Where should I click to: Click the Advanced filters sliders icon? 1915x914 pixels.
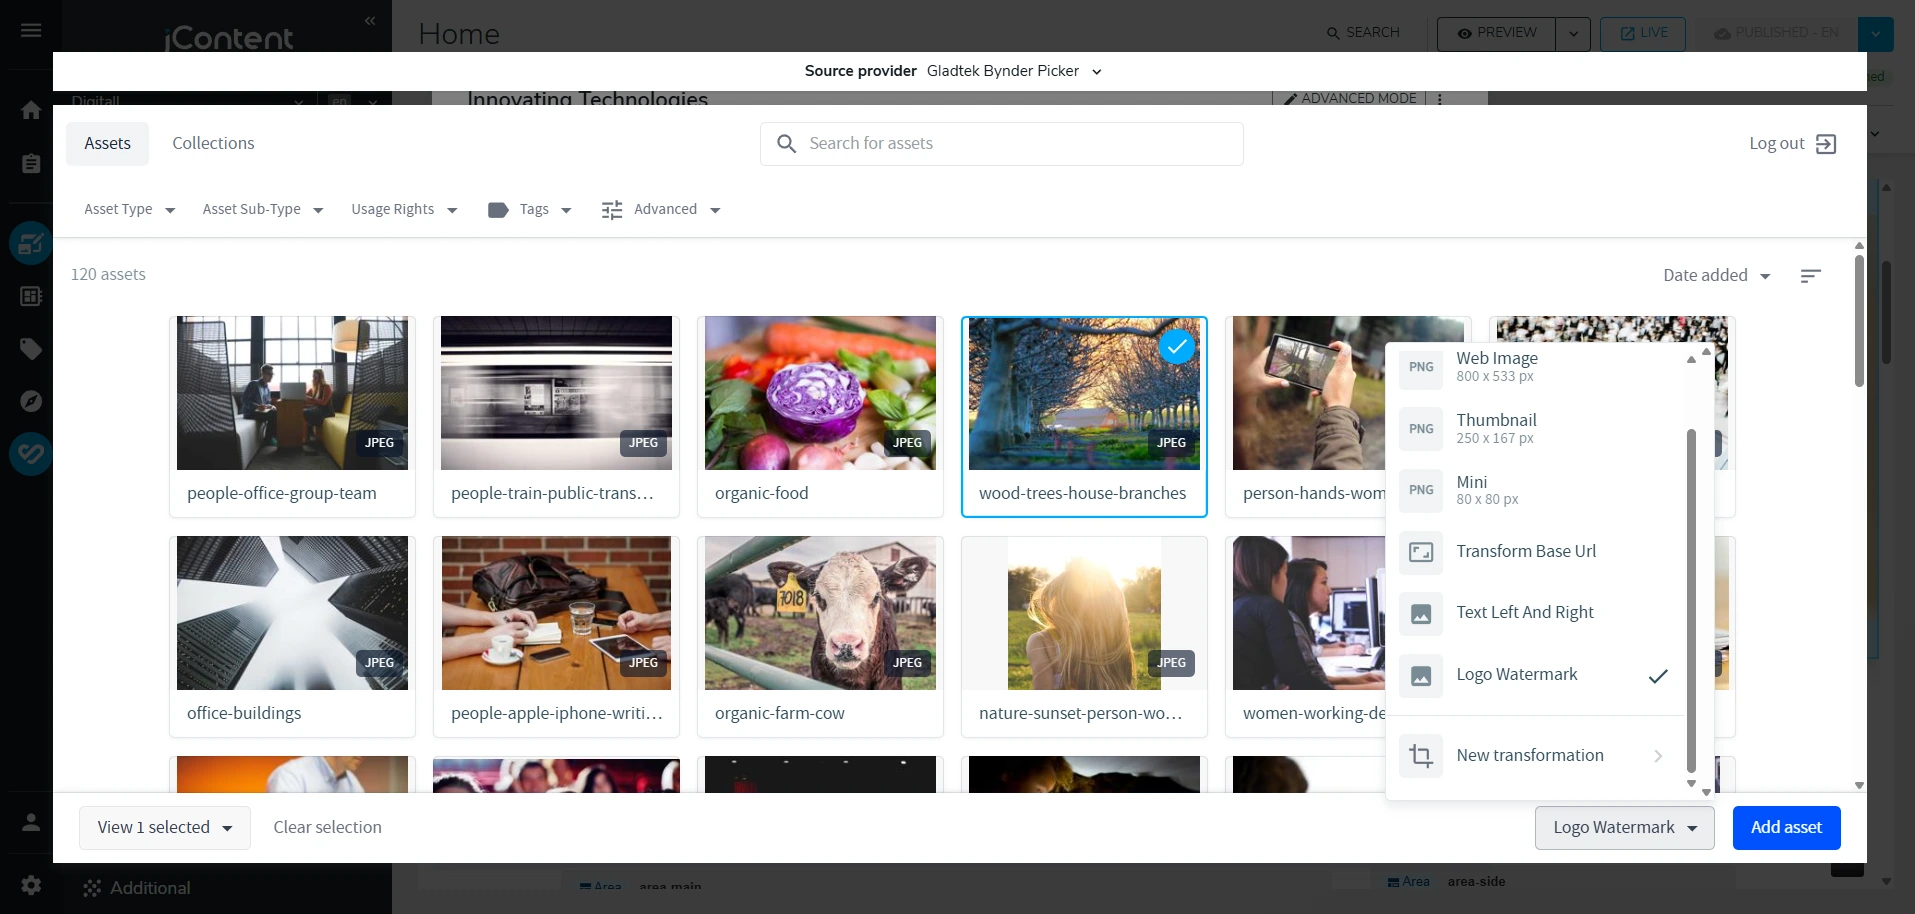click(612, 210)
